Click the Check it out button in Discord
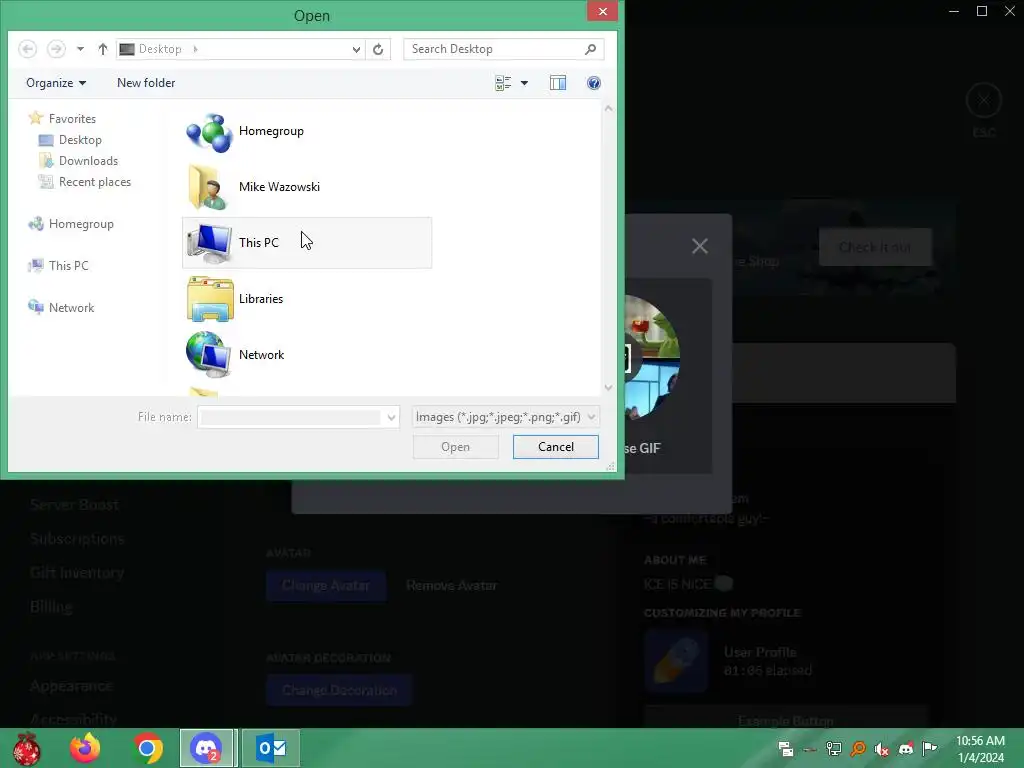 [x=874, y=247]
